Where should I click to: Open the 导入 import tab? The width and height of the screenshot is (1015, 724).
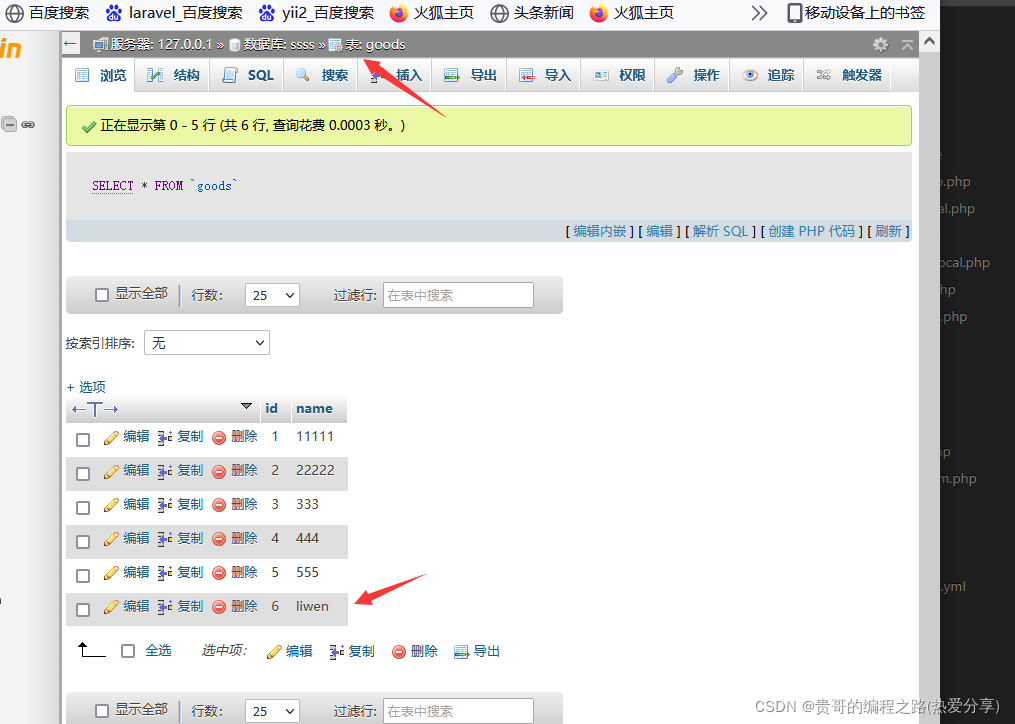pos(544,75)
